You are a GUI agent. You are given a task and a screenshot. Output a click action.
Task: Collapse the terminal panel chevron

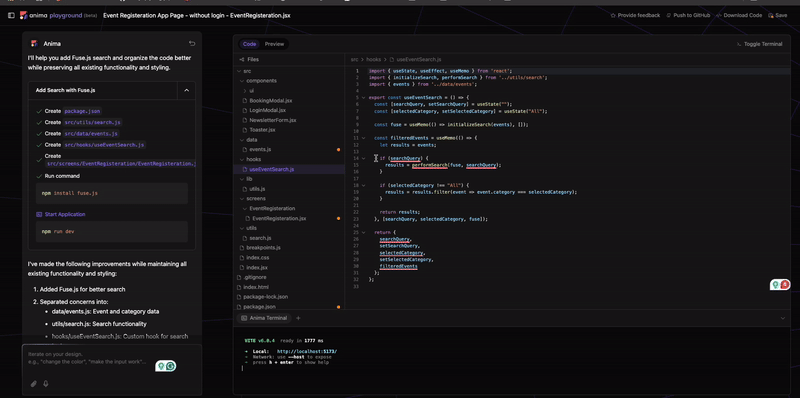(783, 318)
